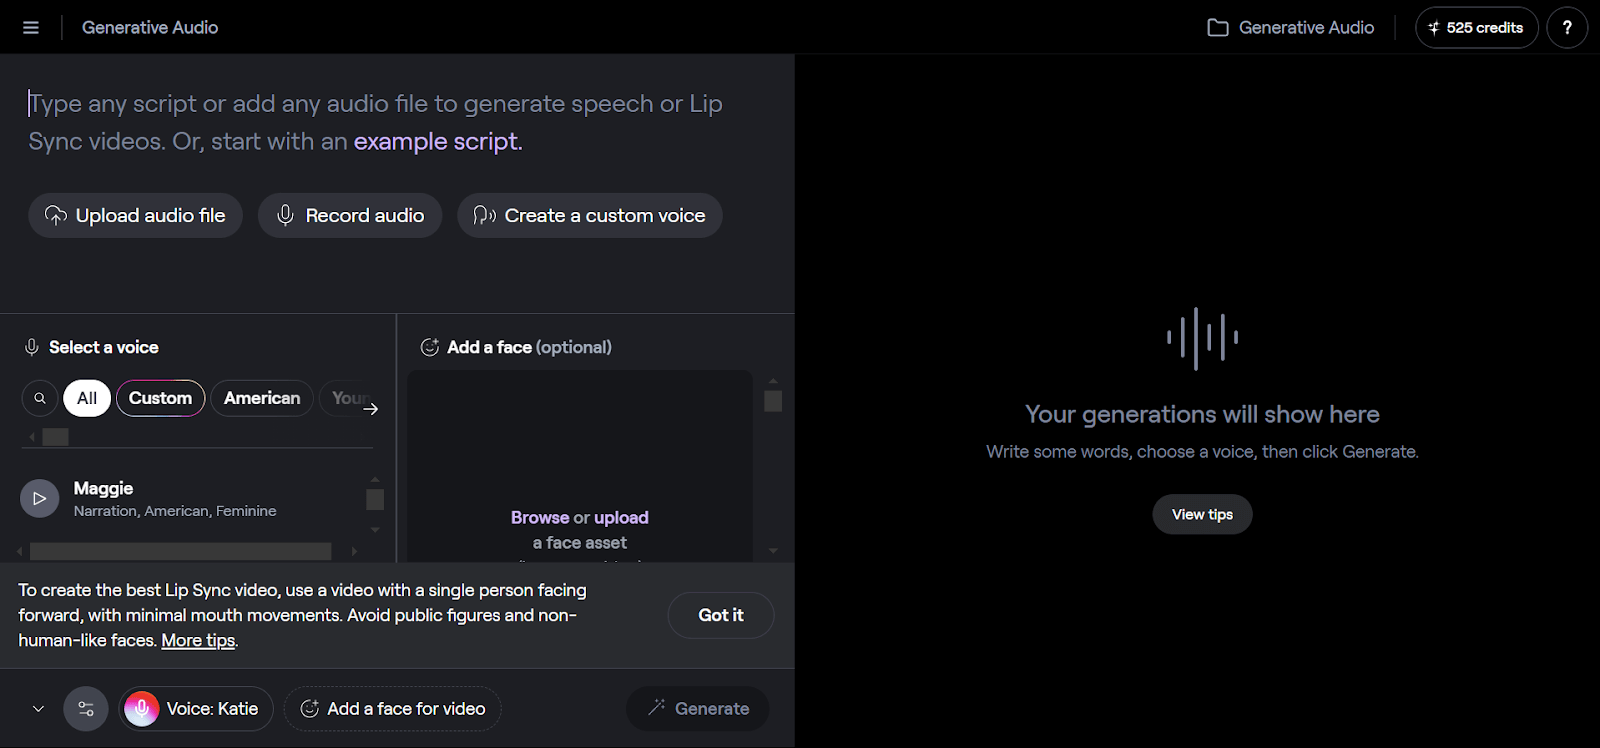Image resolution: width=1600 pixels, height=748 pixels.
Task: Click the microphone icon beside Select a voice
Action: click(x=31, y=347)
